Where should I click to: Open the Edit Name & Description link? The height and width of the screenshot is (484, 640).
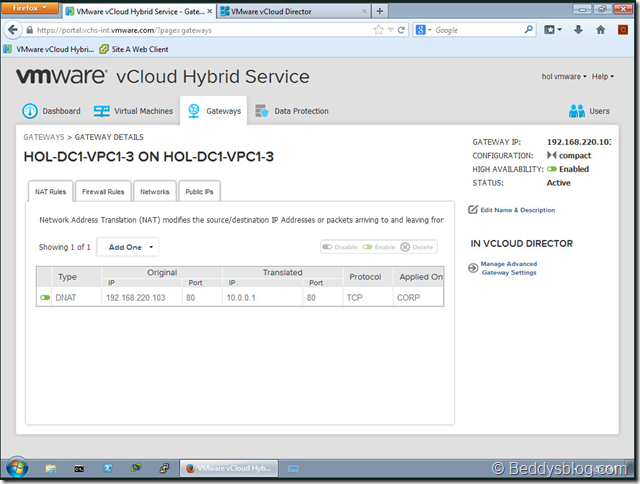pos(518,210)
